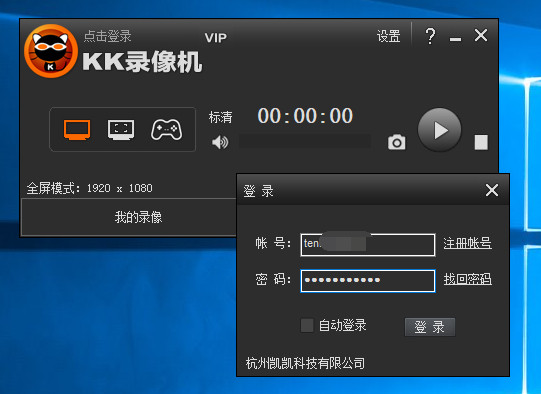Open 设置 settings
Image resolution: width=541 pixels, height=394 pixels.
click(x=388, y=36)
